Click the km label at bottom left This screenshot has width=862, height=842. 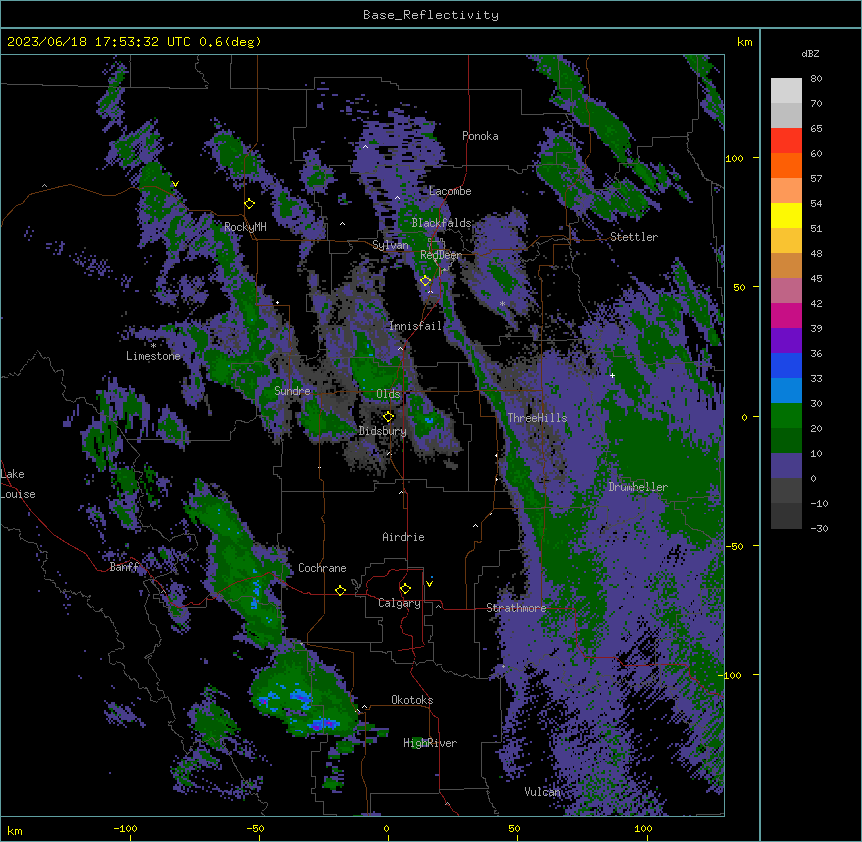[x=15, y=830]
